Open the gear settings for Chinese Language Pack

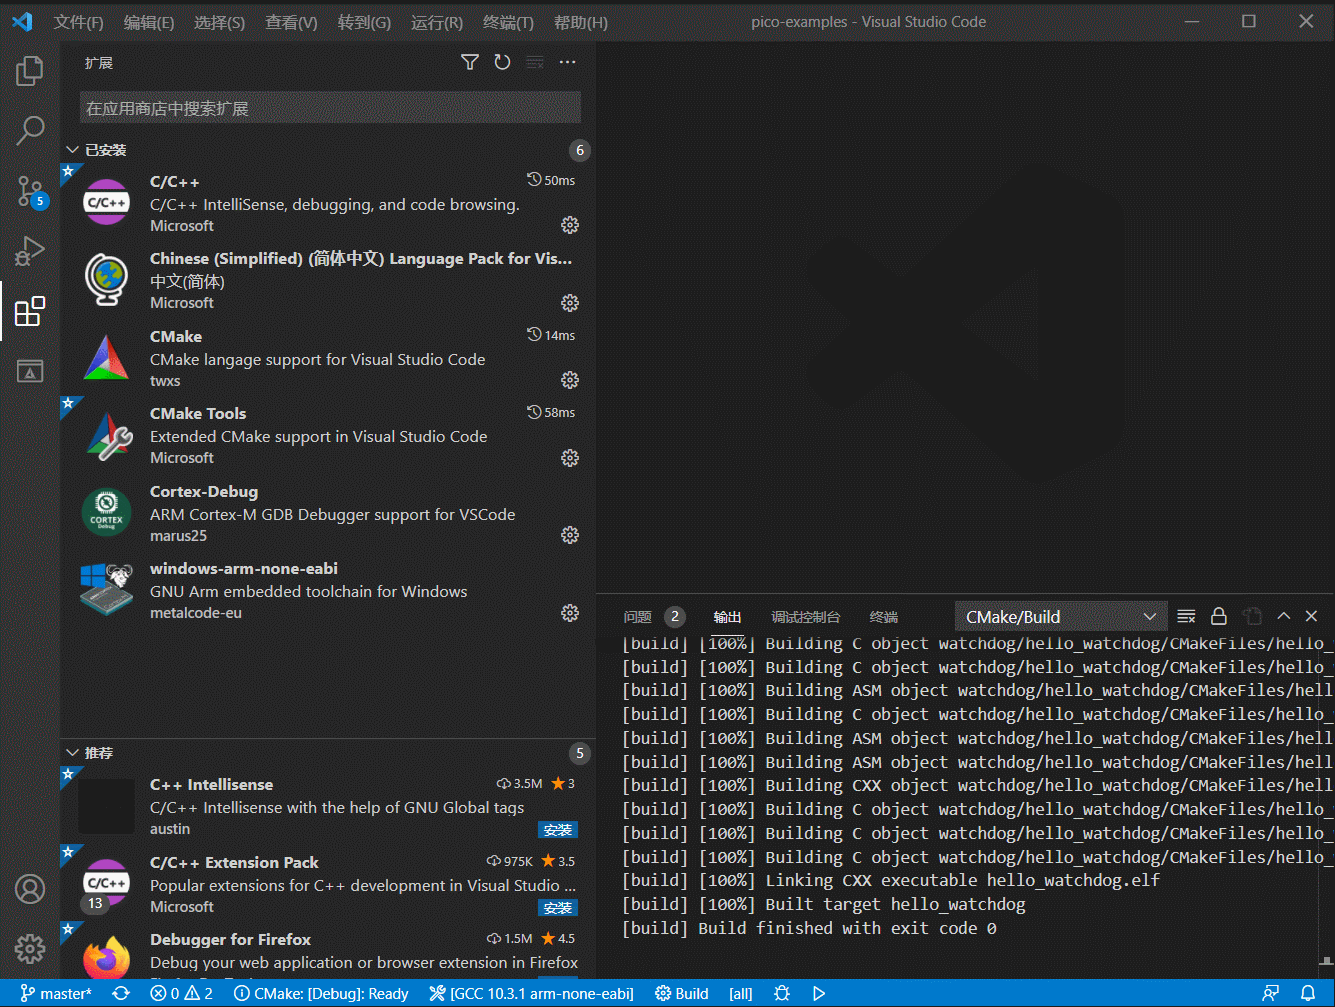click(x=570, y=302)
